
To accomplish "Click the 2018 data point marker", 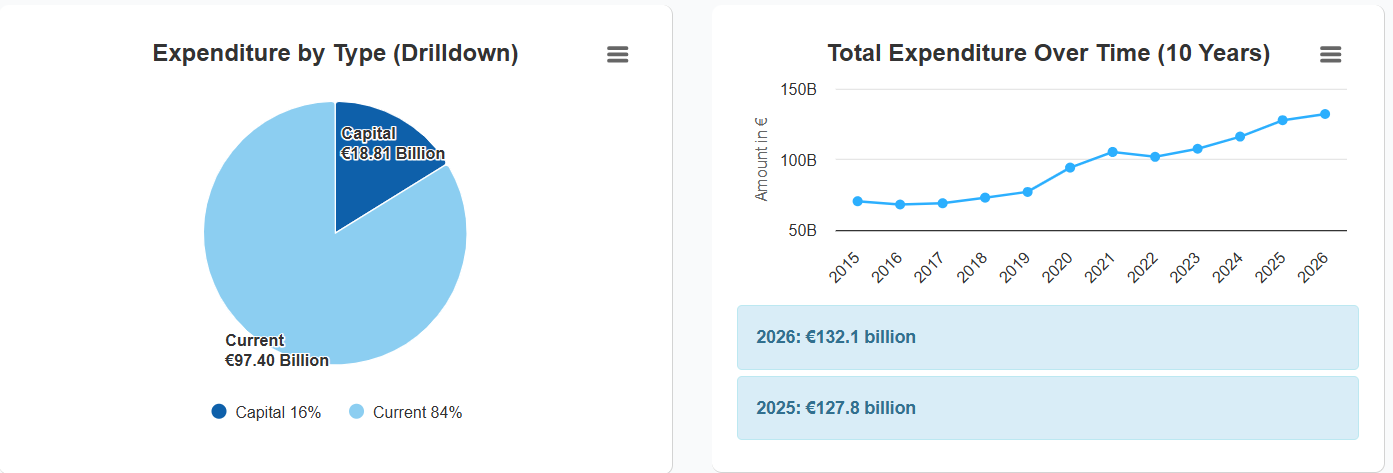I will coord(985,197).
